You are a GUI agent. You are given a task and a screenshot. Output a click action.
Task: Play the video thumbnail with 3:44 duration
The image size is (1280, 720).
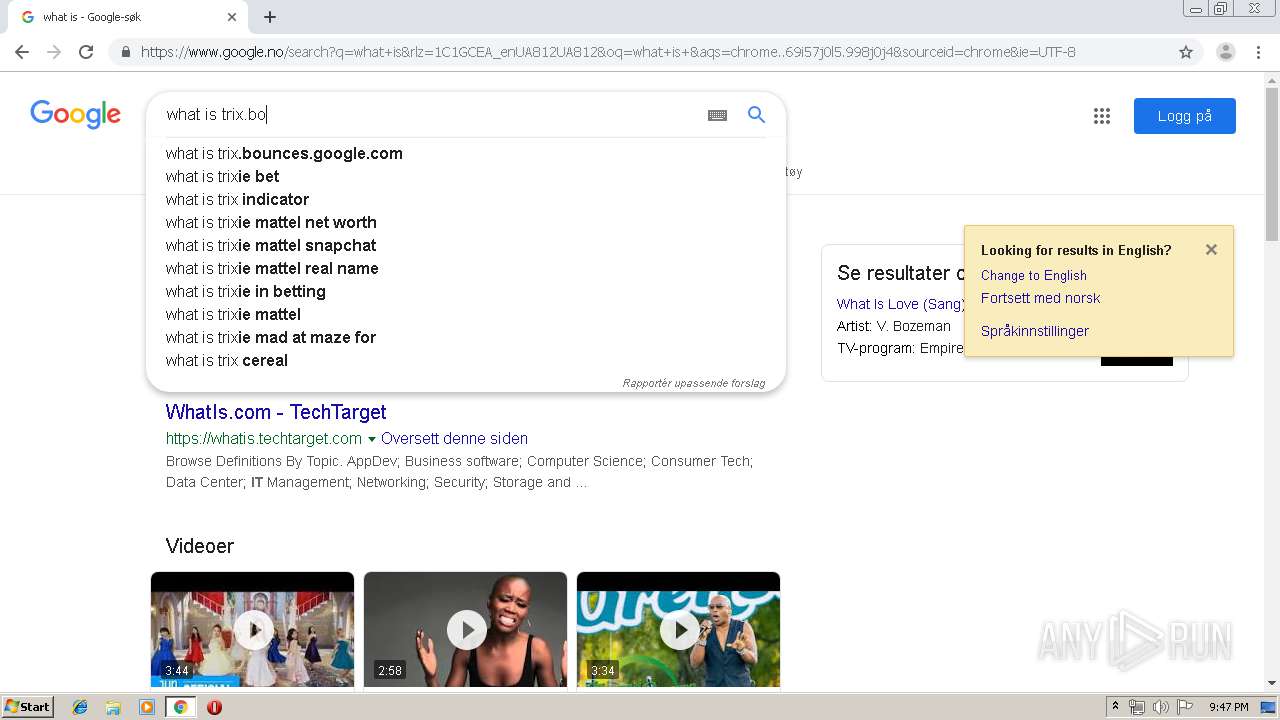coord(252,629)
